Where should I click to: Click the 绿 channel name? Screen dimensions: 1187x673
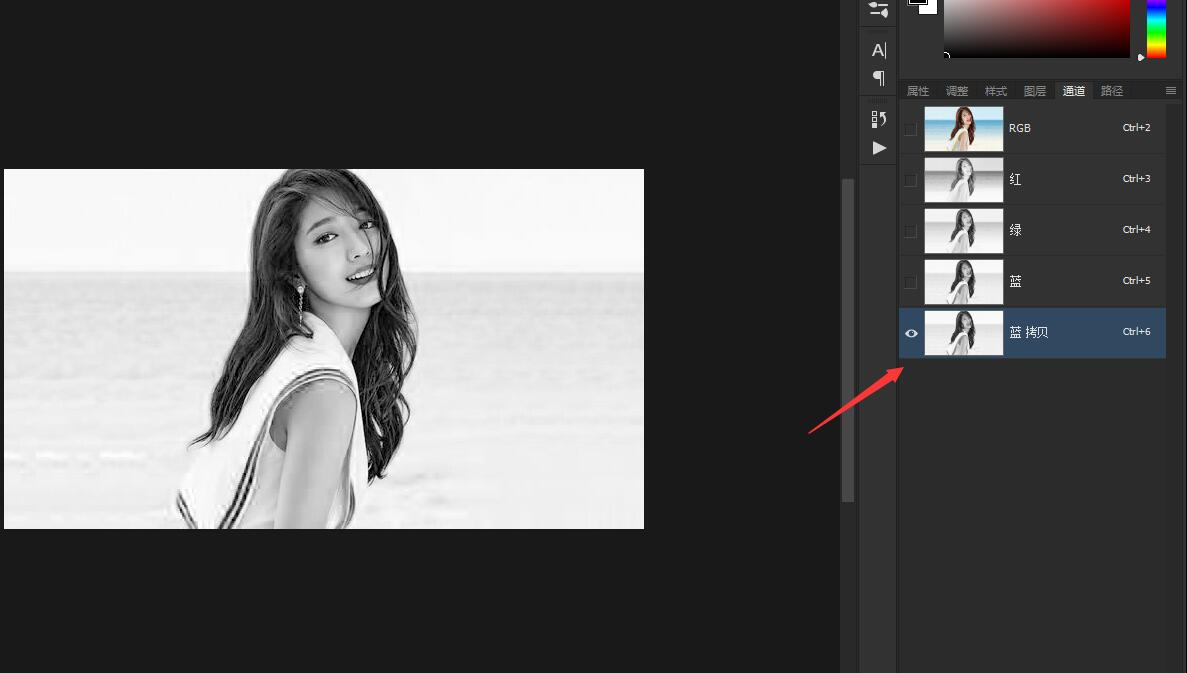pyautogui.click(x=1015, y=230)
